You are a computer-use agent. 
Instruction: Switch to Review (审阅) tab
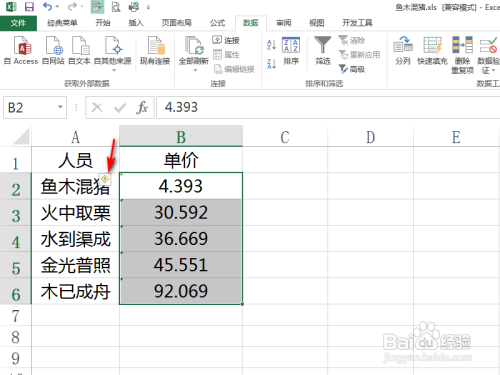[x=284, y=23]
